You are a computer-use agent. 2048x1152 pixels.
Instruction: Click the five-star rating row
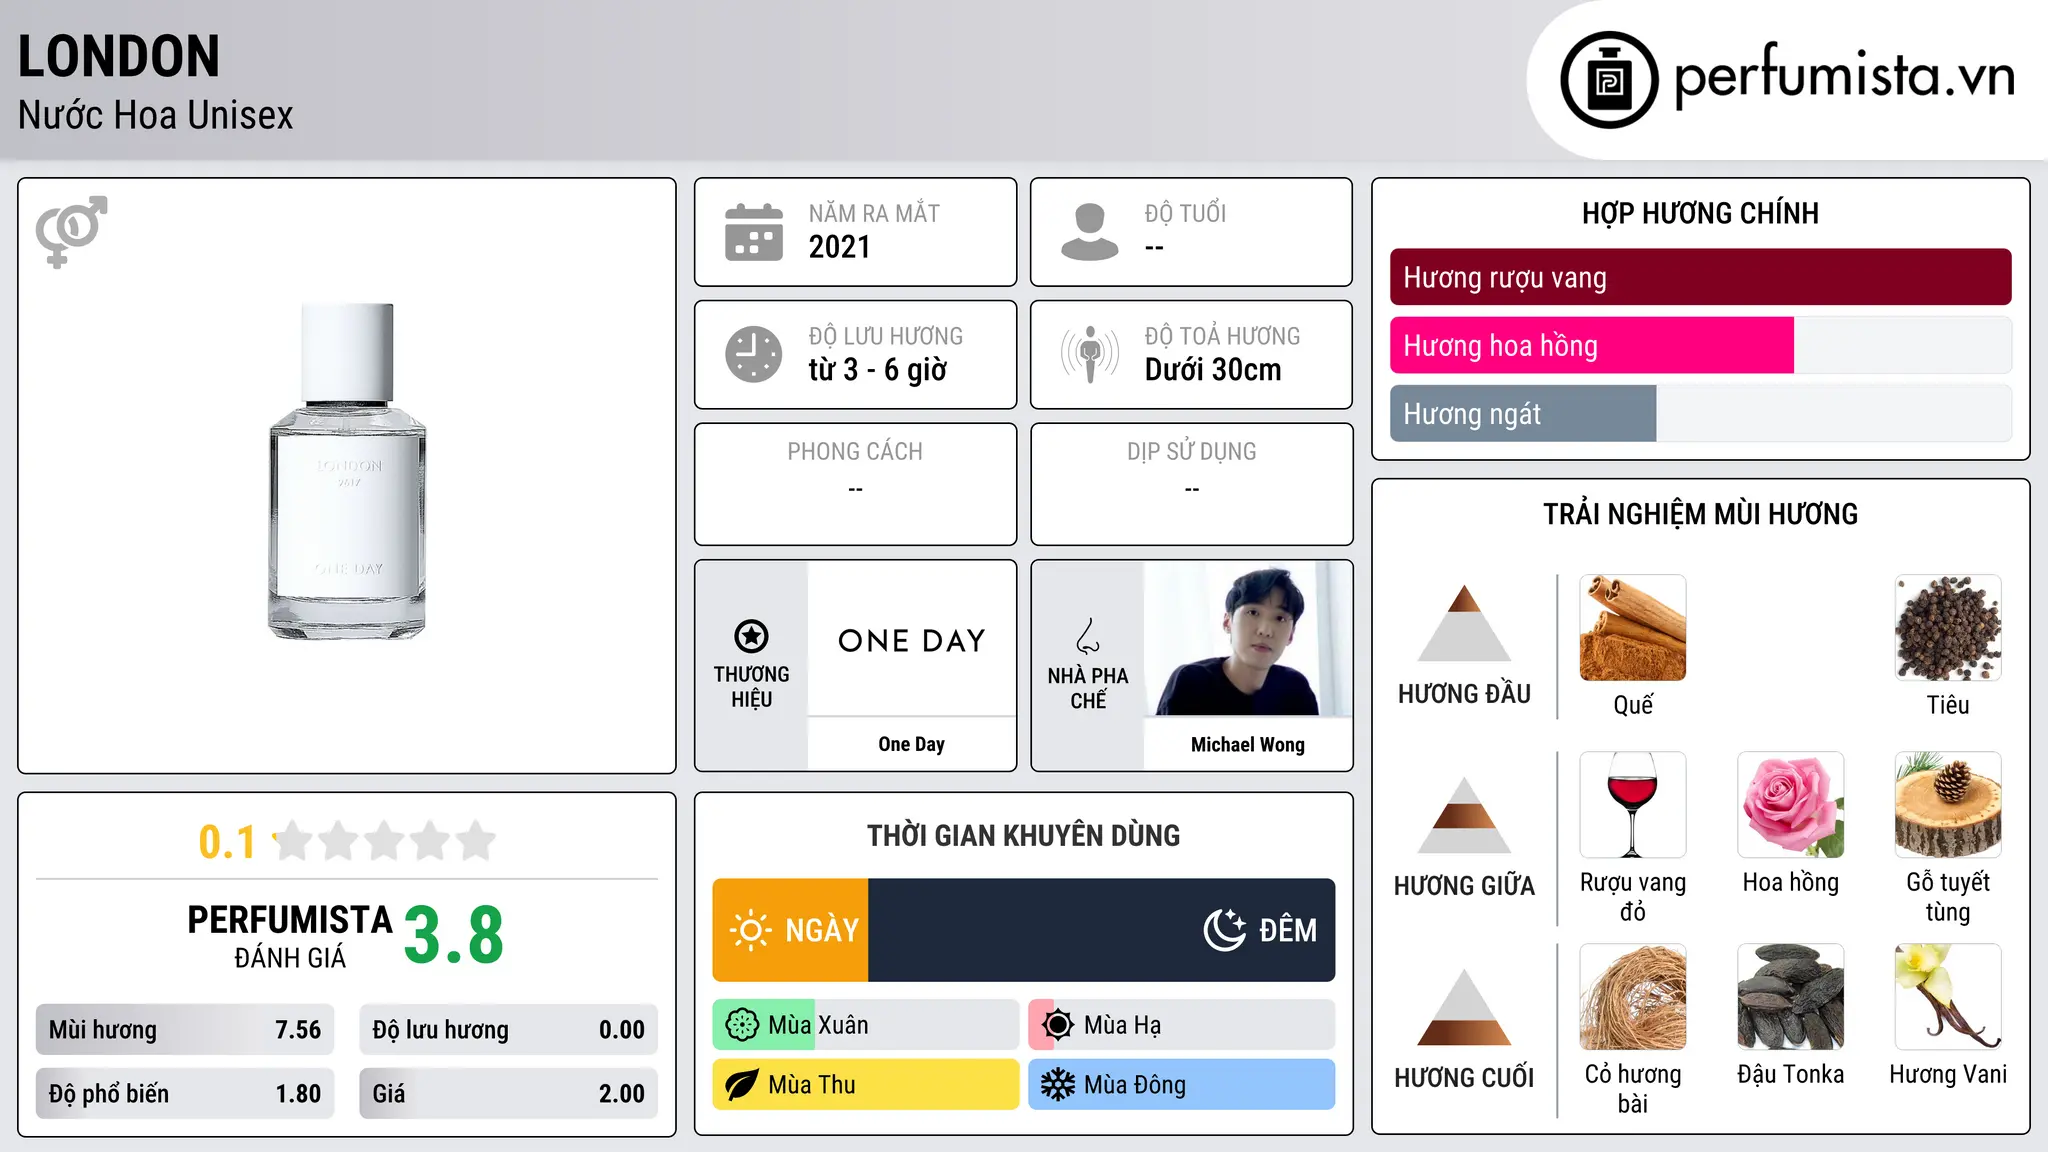[x=385, y=841]
